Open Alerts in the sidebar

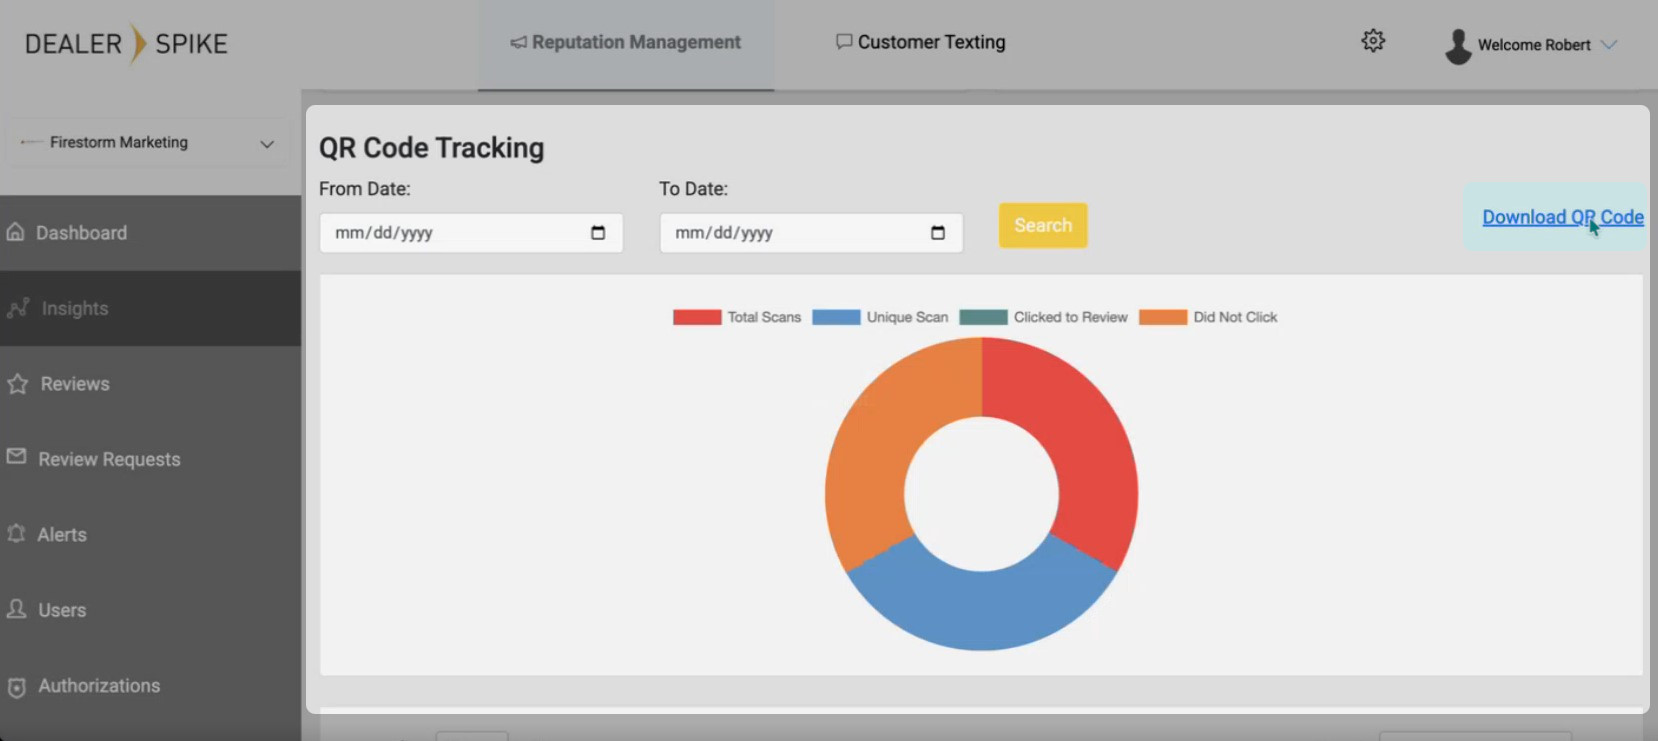pos(150,535)
